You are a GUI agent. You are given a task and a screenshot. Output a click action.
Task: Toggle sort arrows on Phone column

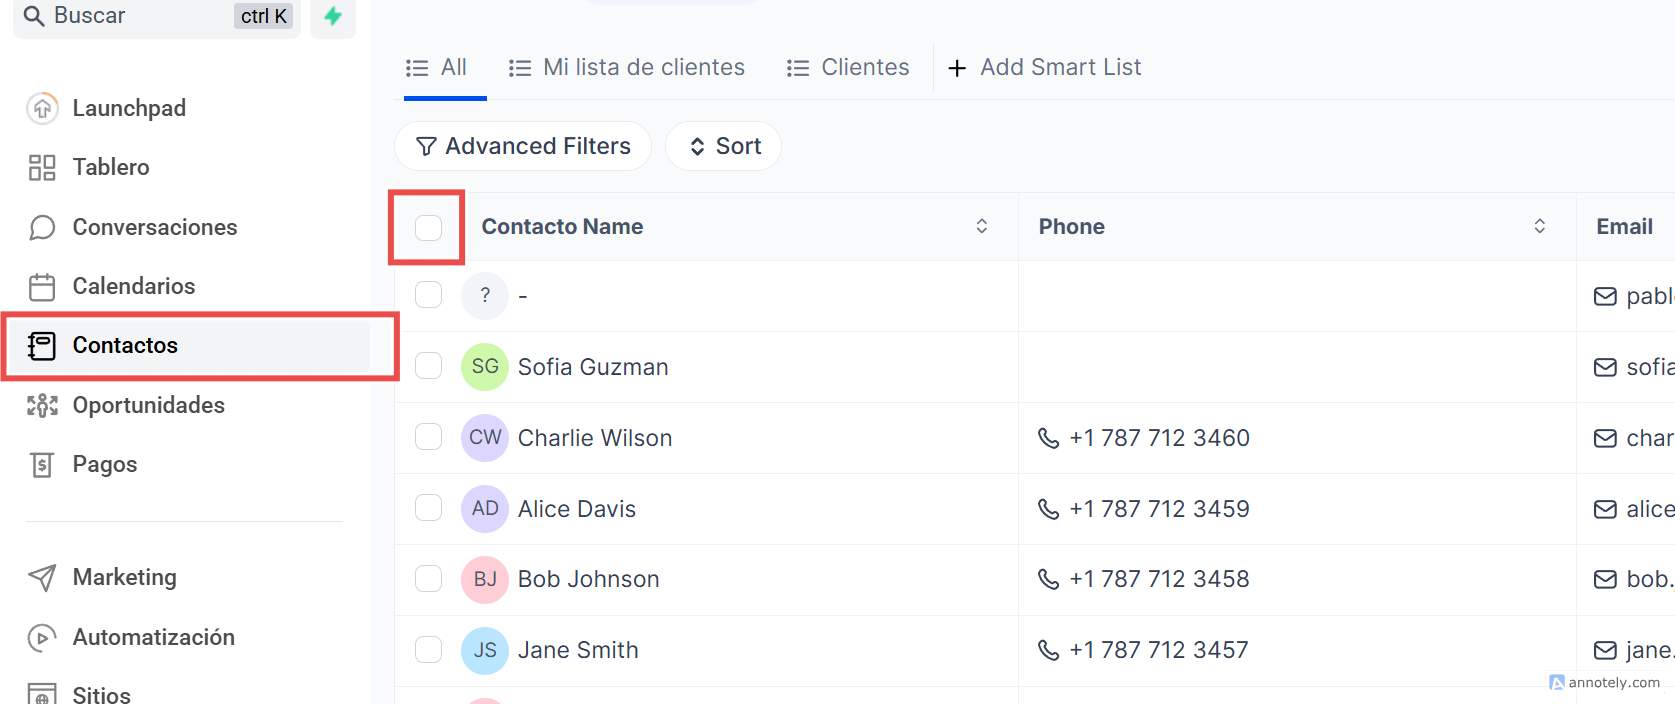(1539, 226)
